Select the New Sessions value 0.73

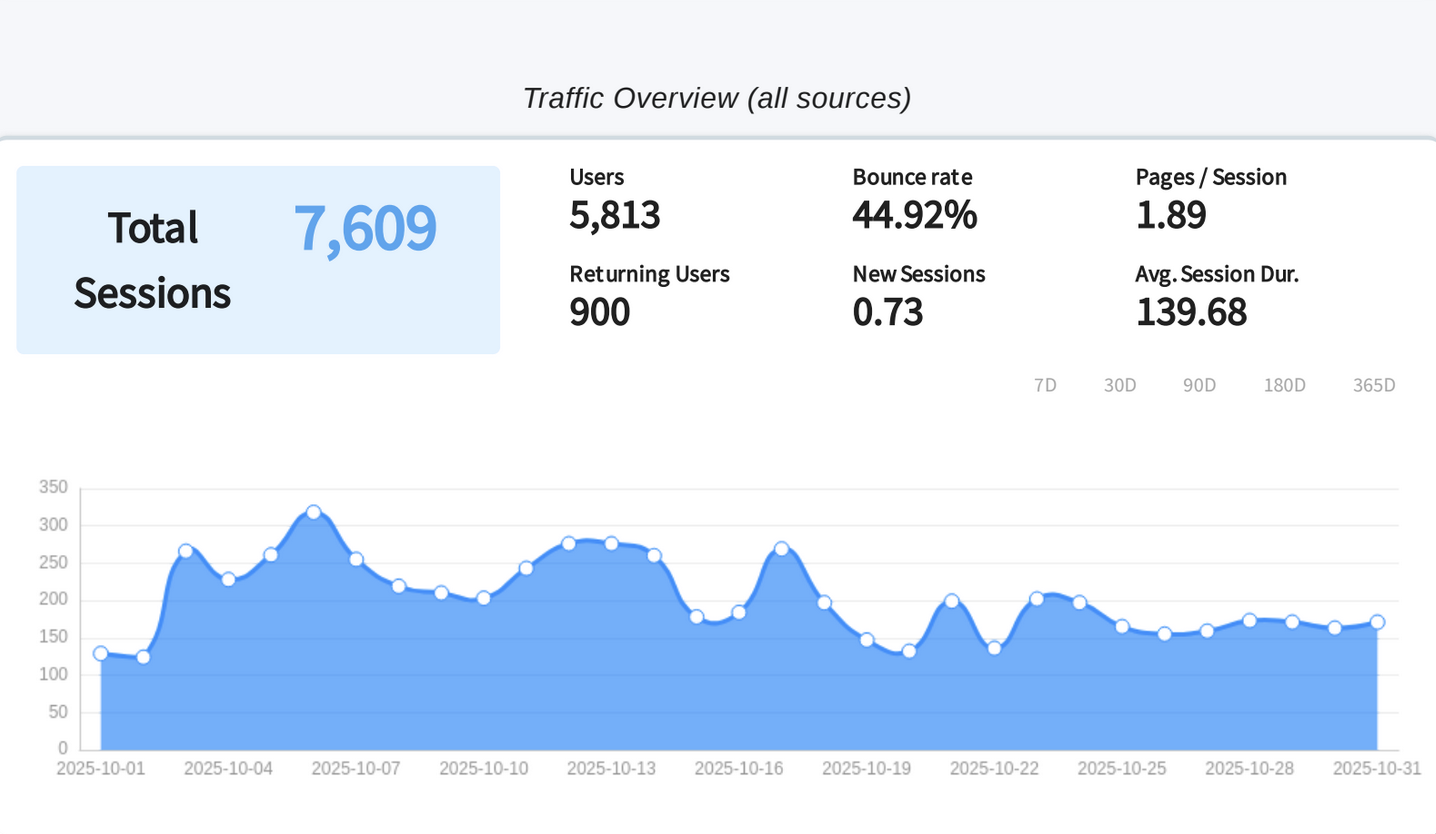click(887, 312)
